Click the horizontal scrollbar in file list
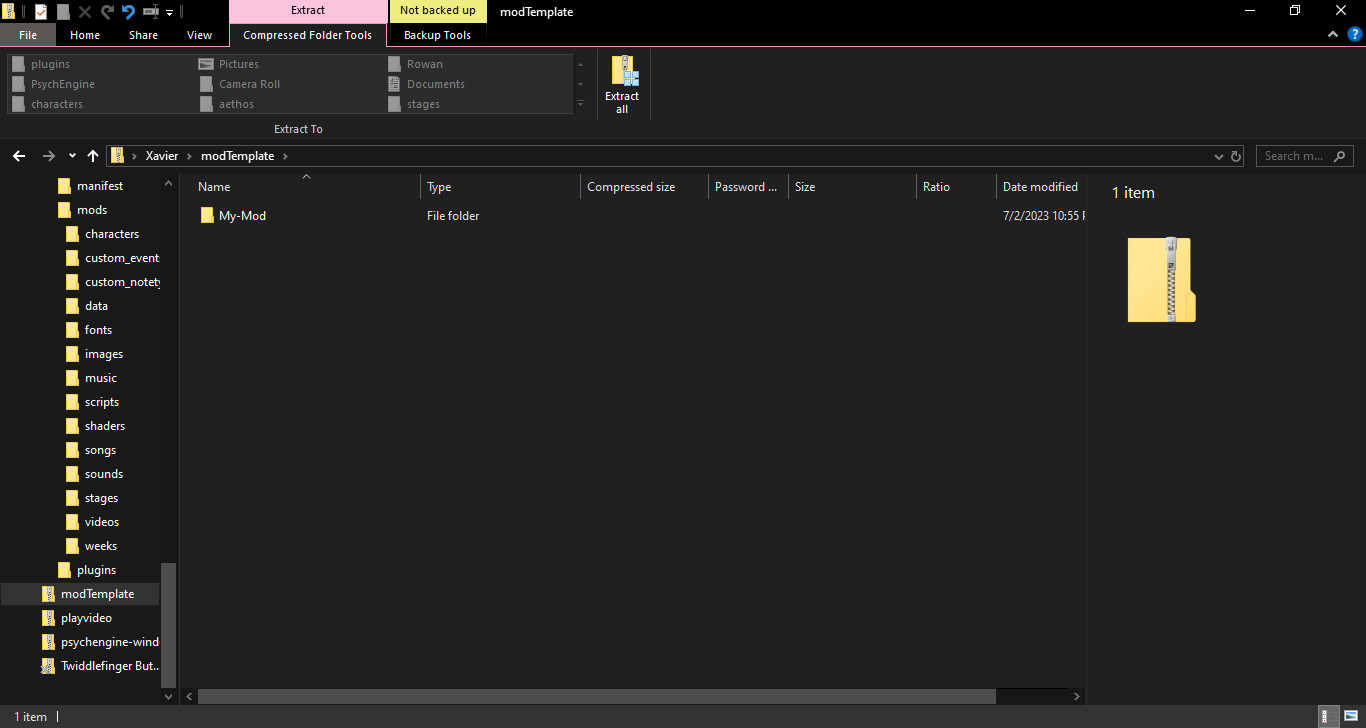1366x728 pixels. point(596,696)
